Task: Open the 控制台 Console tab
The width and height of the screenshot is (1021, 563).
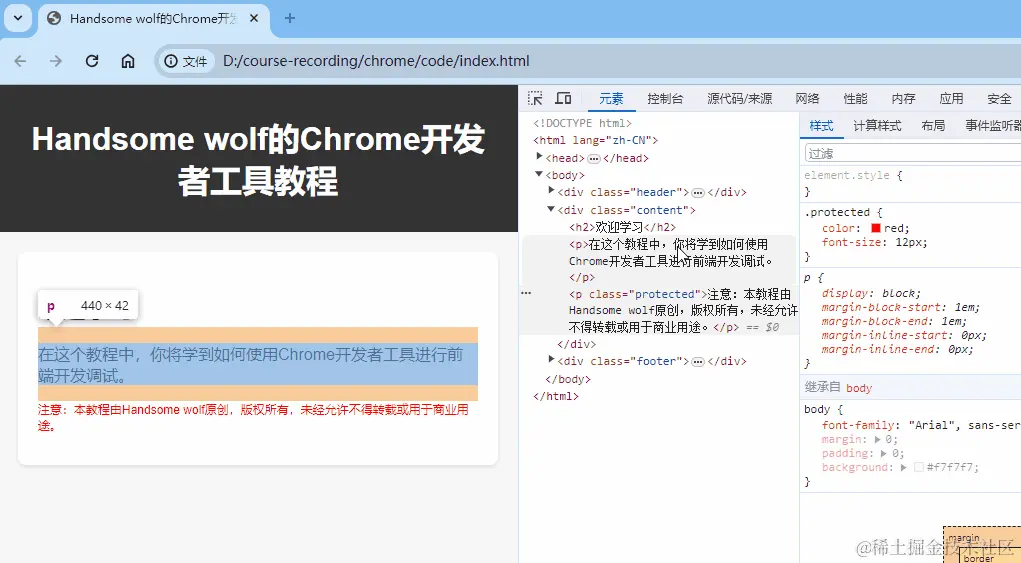Action: 665,98
